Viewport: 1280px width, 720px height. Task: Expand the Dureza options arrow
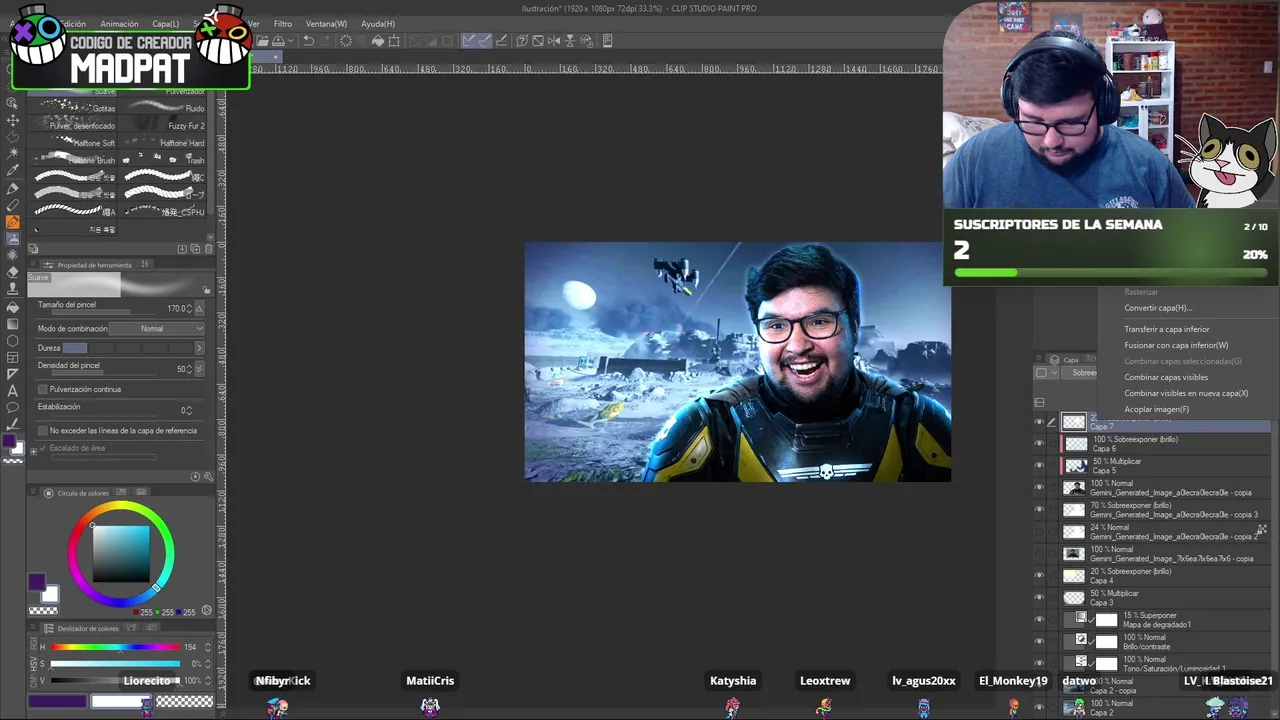[198, 348]
